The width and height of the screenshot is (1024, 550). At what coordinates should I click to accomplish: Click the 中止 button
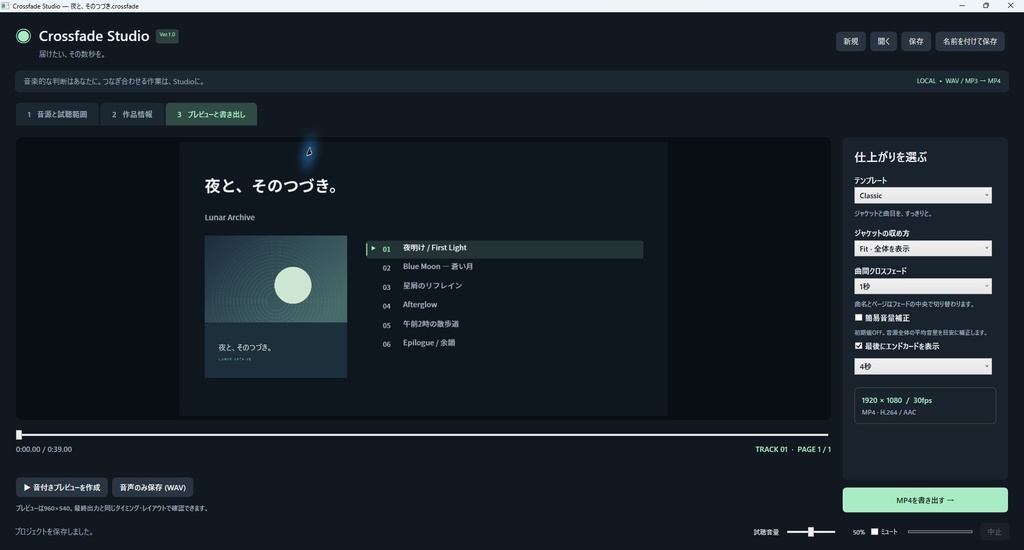994,532
